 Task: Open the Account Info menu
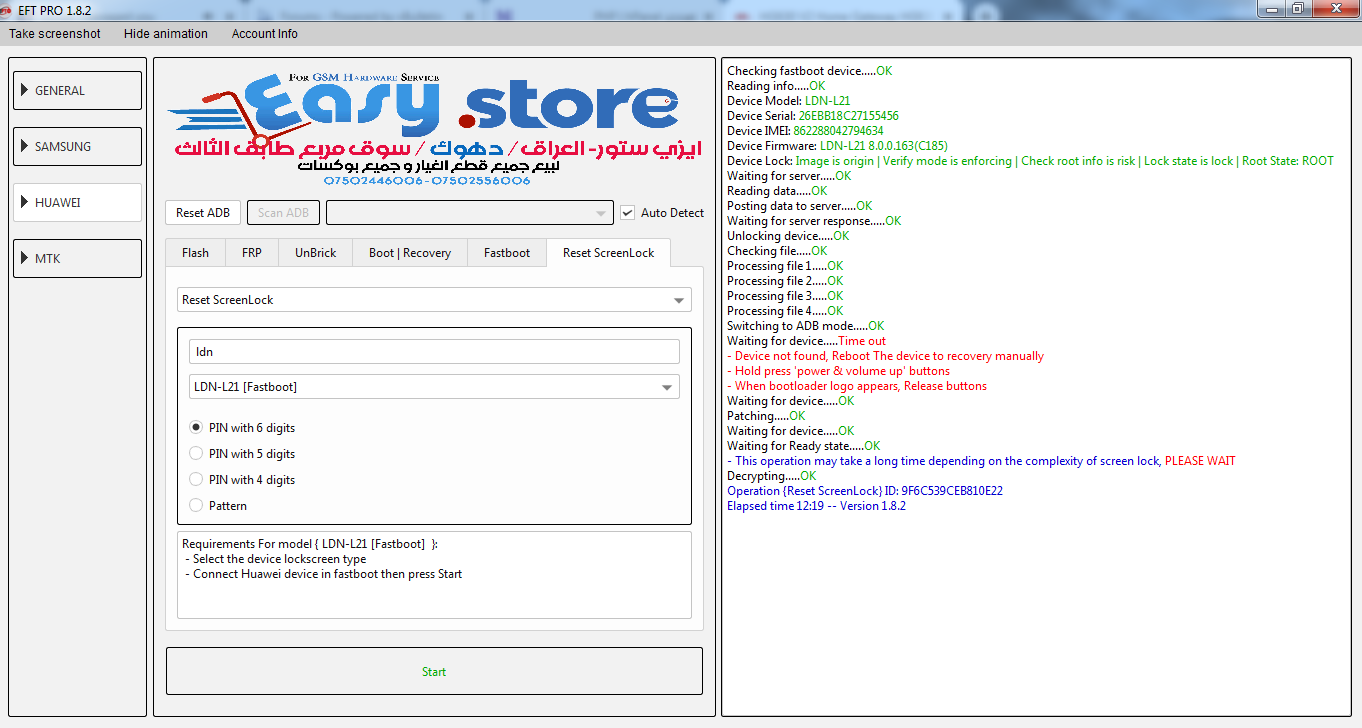pos(265,34)
